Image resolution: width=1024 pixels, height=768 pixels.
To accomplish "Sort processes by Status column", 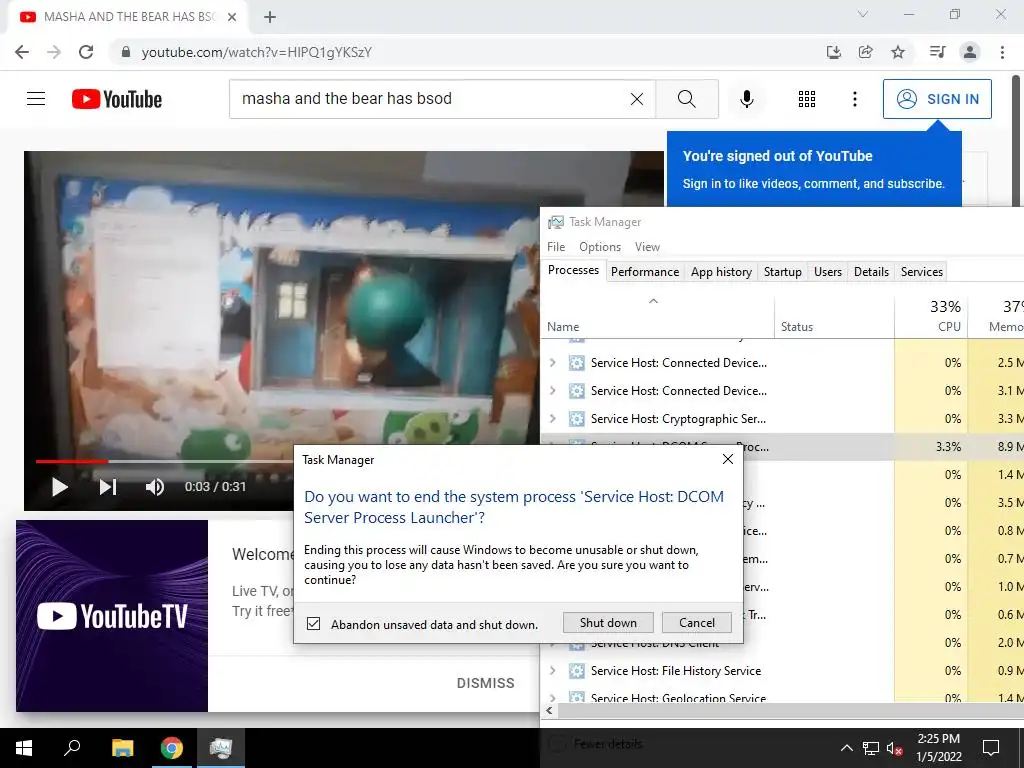I will (834, 317).
